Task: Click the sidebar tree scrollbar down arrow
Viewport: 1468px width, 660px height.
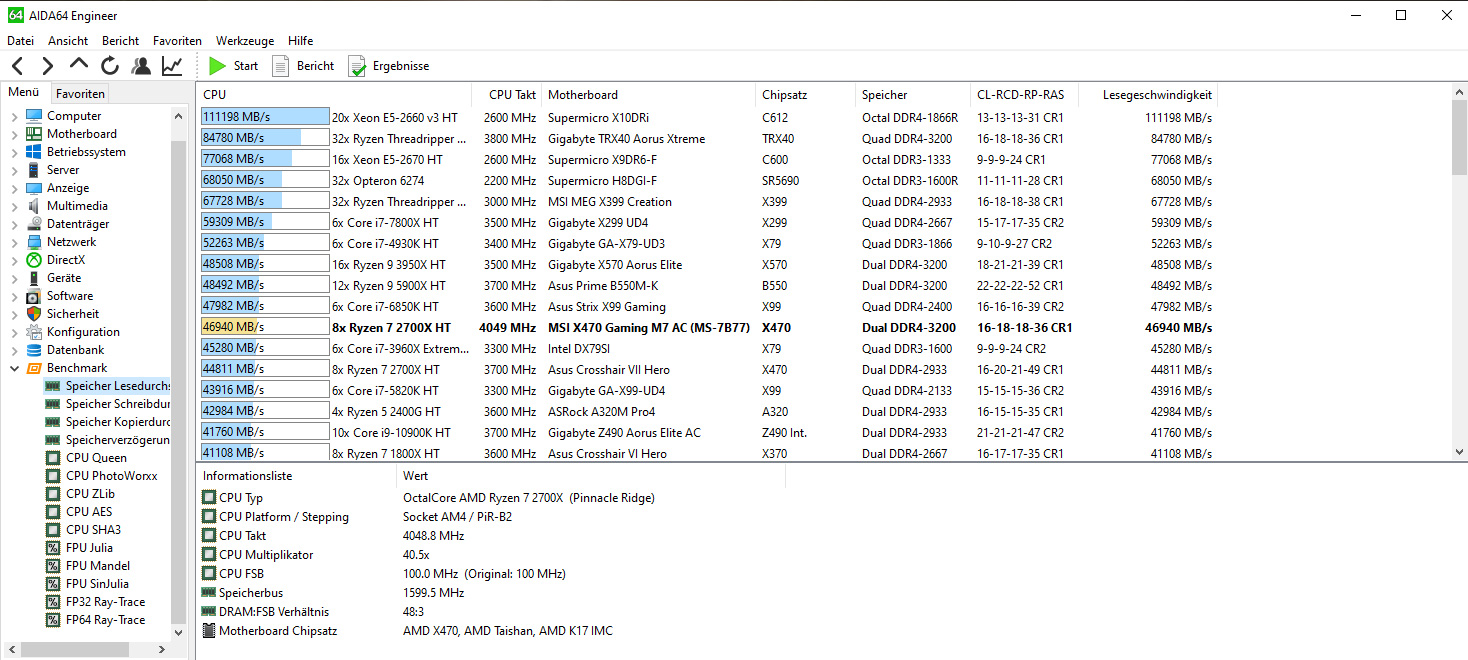Action: (178, 632)
